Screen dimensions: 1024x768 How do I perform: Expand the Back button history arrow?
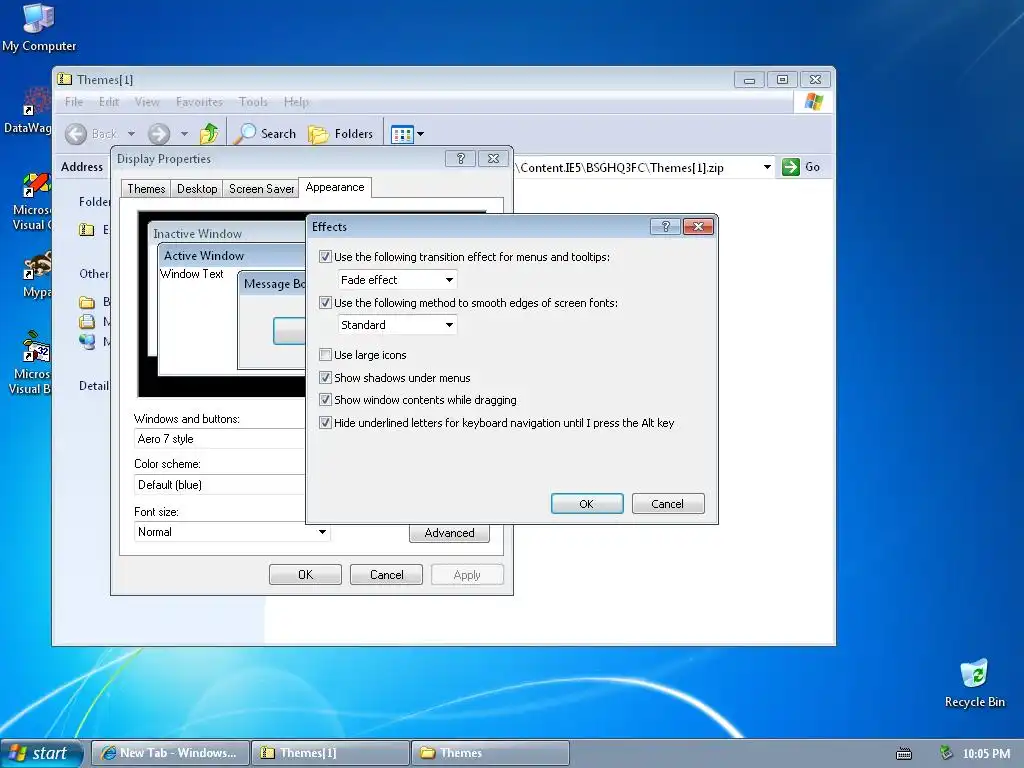click(131, 134)
